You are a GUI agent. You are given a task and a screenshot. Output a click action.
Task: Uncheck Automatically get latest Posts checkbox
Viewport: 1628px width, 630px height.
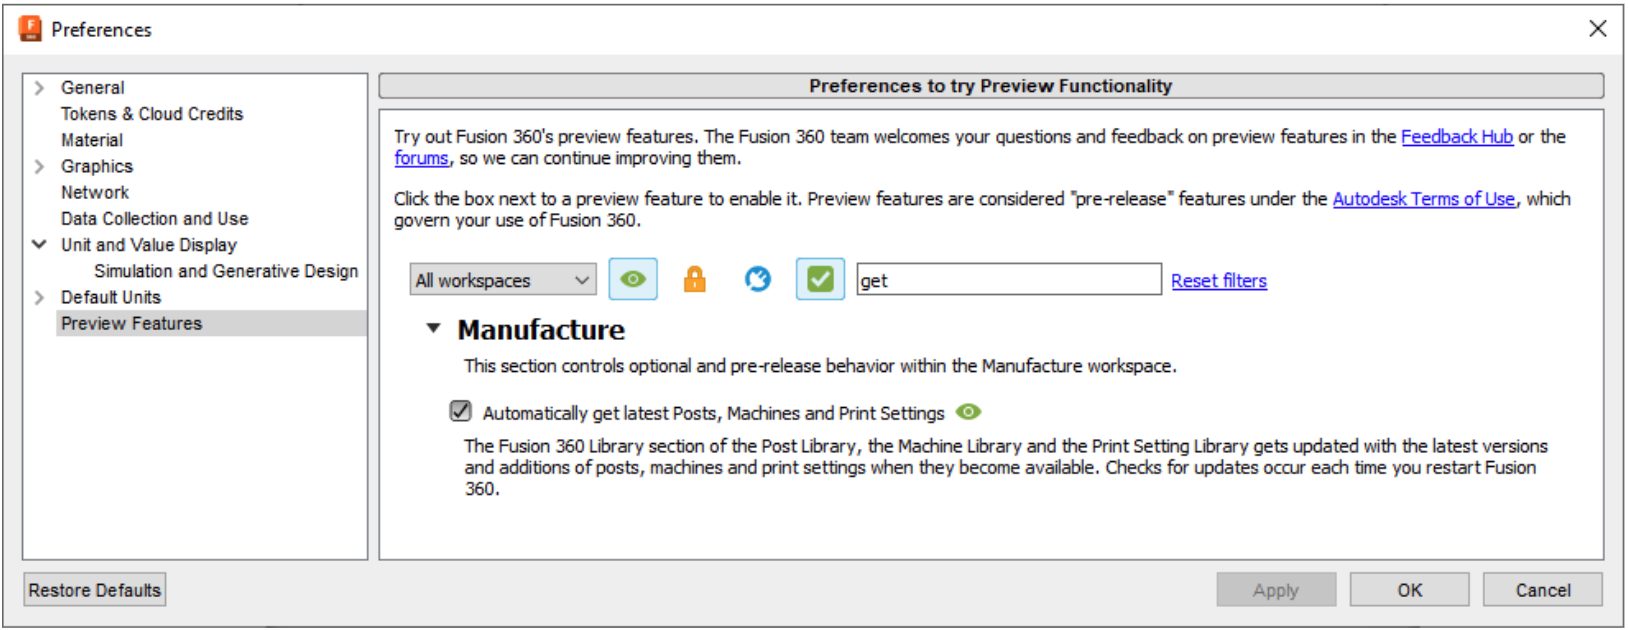461,411
